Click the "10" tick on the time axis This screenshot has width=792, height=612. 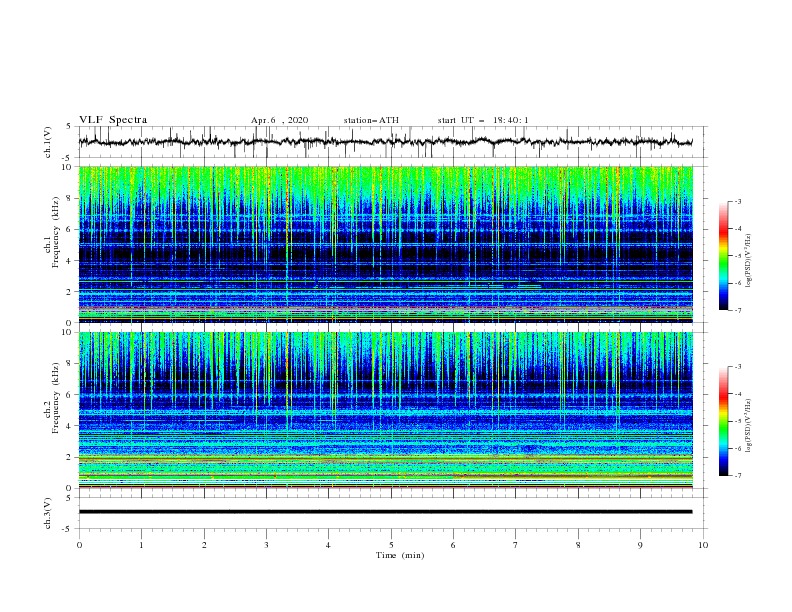click(x=703, y=545)
